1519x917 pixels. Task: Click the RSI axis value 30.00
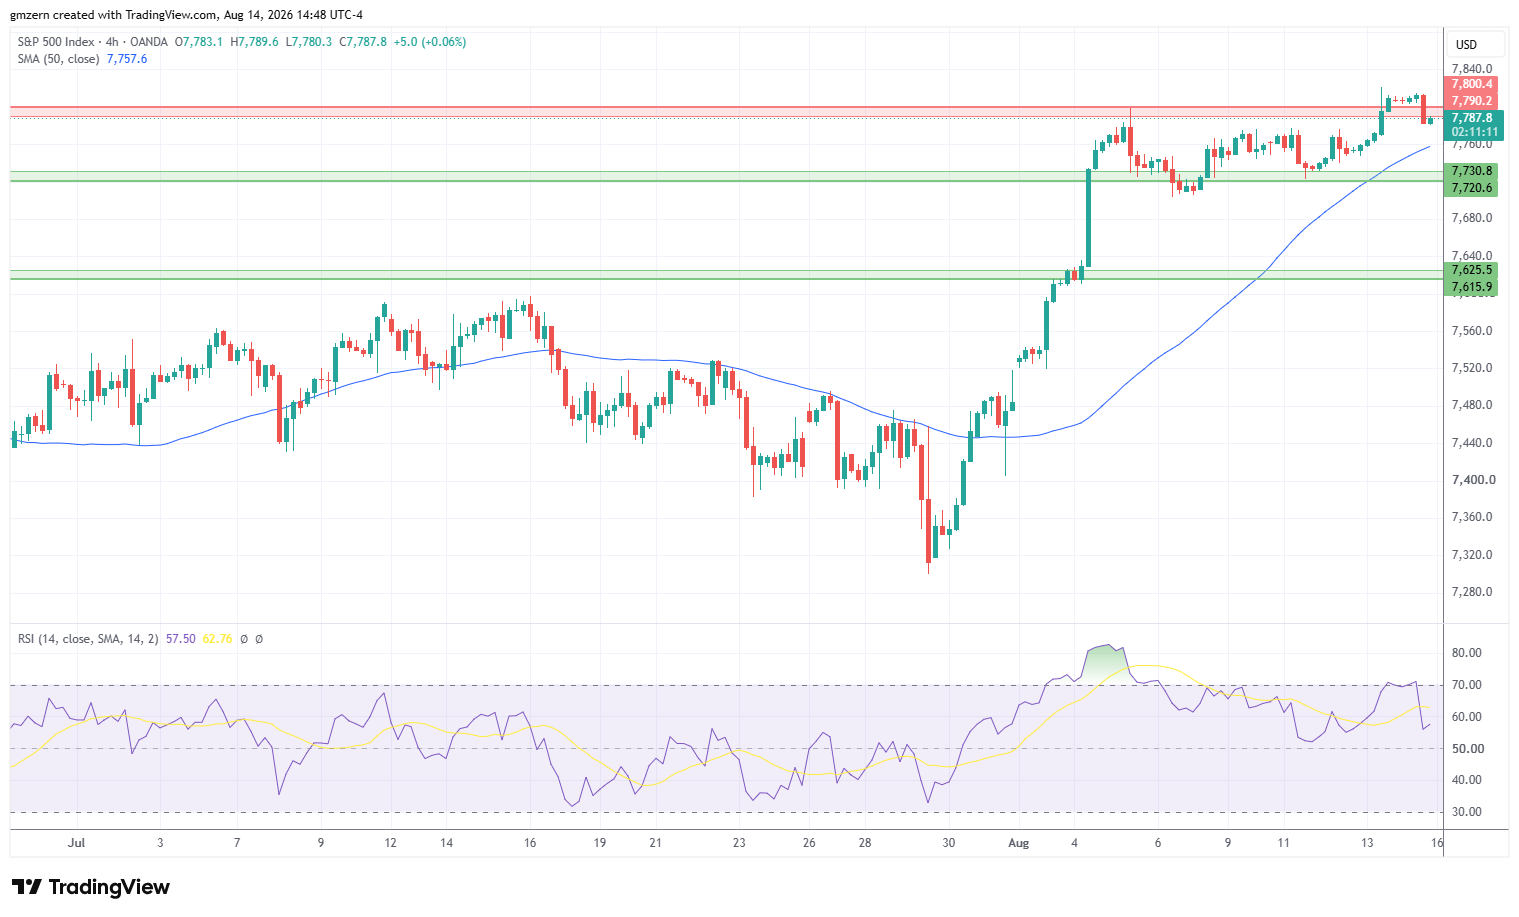click(1467, 812)
